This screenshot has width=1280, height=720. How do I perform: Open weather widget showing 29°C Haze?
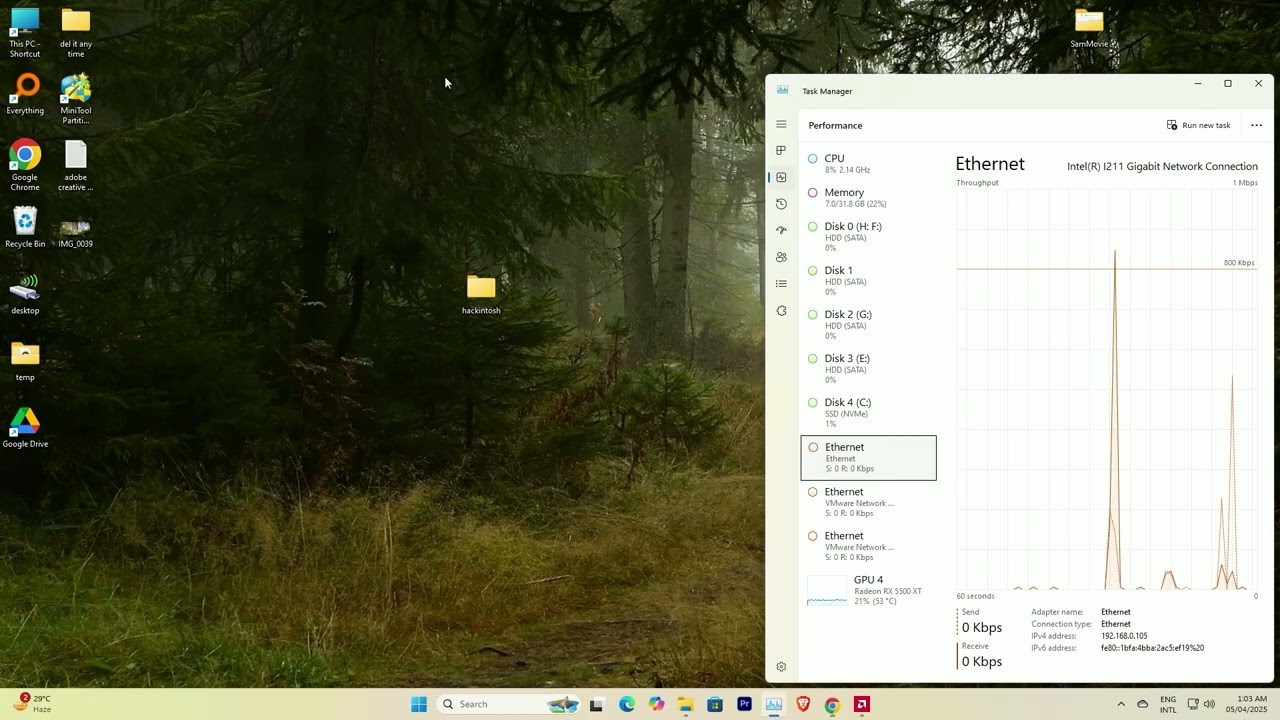(32, 704)
